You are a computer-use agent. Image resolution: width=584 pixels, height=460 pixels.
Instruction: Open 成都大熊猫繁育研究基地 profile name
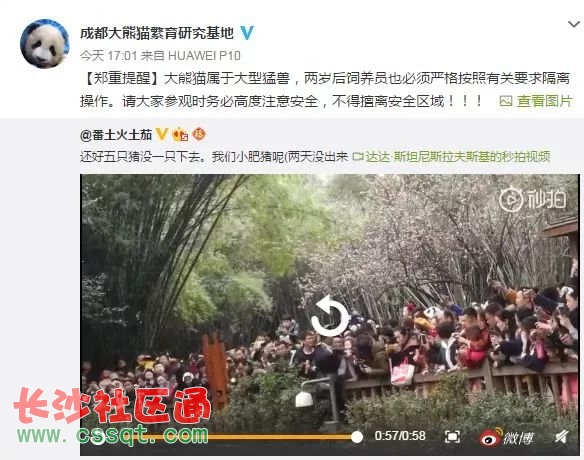[x=157, y=33]
